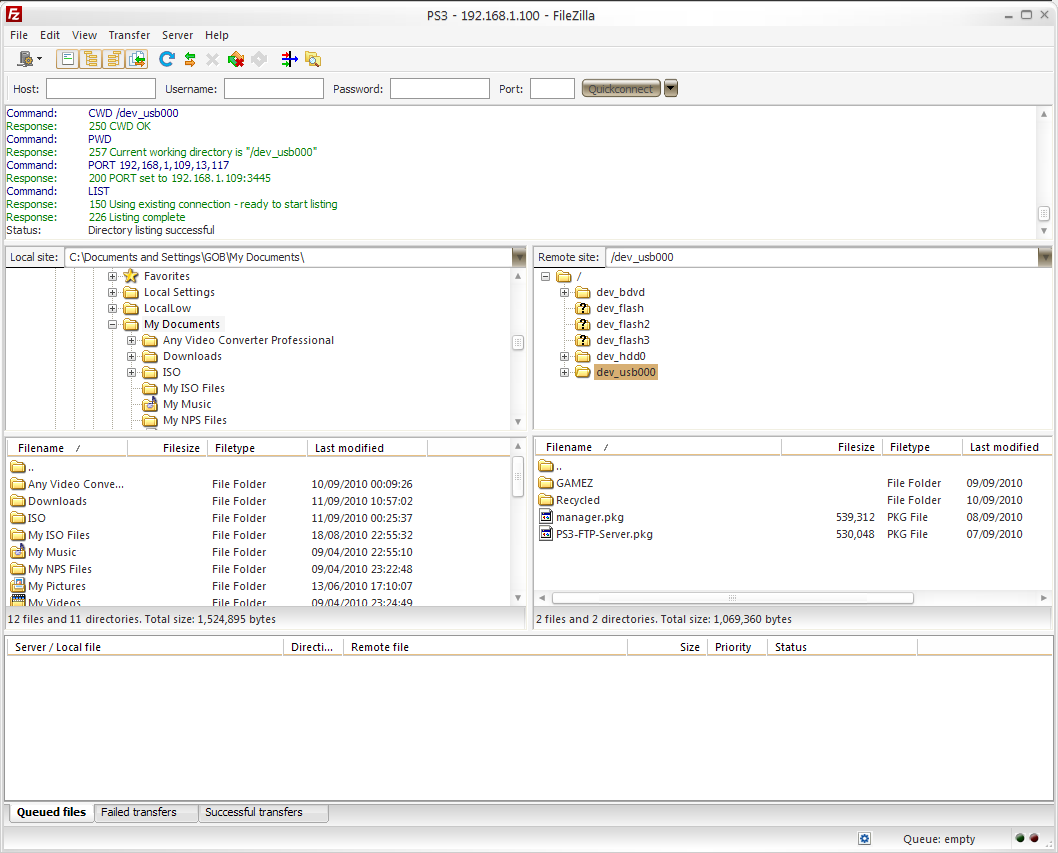Image resolution: width=1058 pixels, height=853 pixels.
Task: Open the Remote site path dropdown
Action: (x=1045, y=257)
